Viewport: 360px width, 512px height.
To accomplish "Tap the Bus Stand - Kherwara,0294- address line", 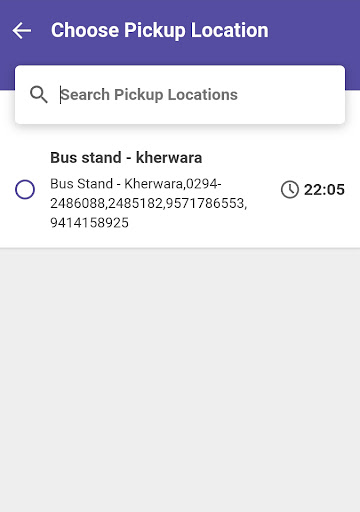I will 136,184.
